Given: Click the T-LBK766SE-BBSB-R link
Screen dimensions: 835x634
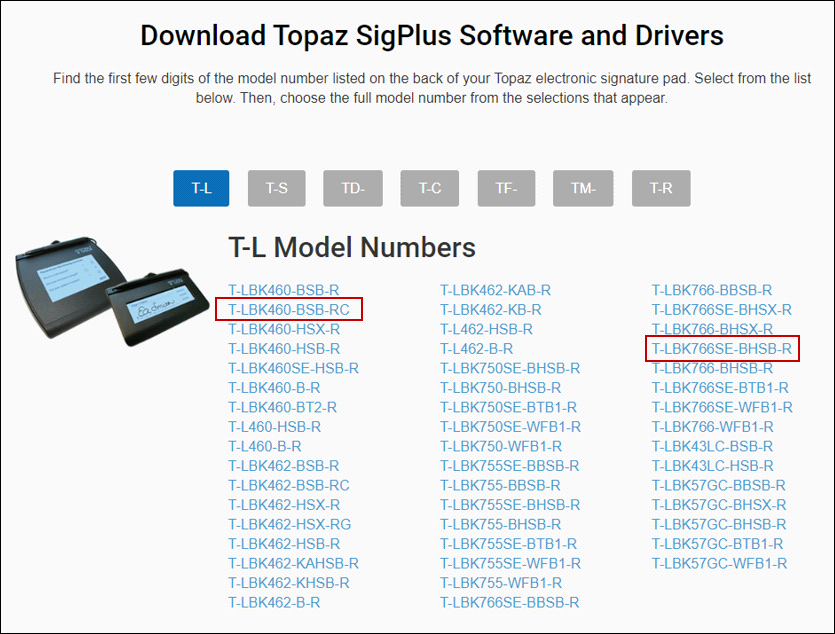Looking at the screenshot, I should 510,603.
